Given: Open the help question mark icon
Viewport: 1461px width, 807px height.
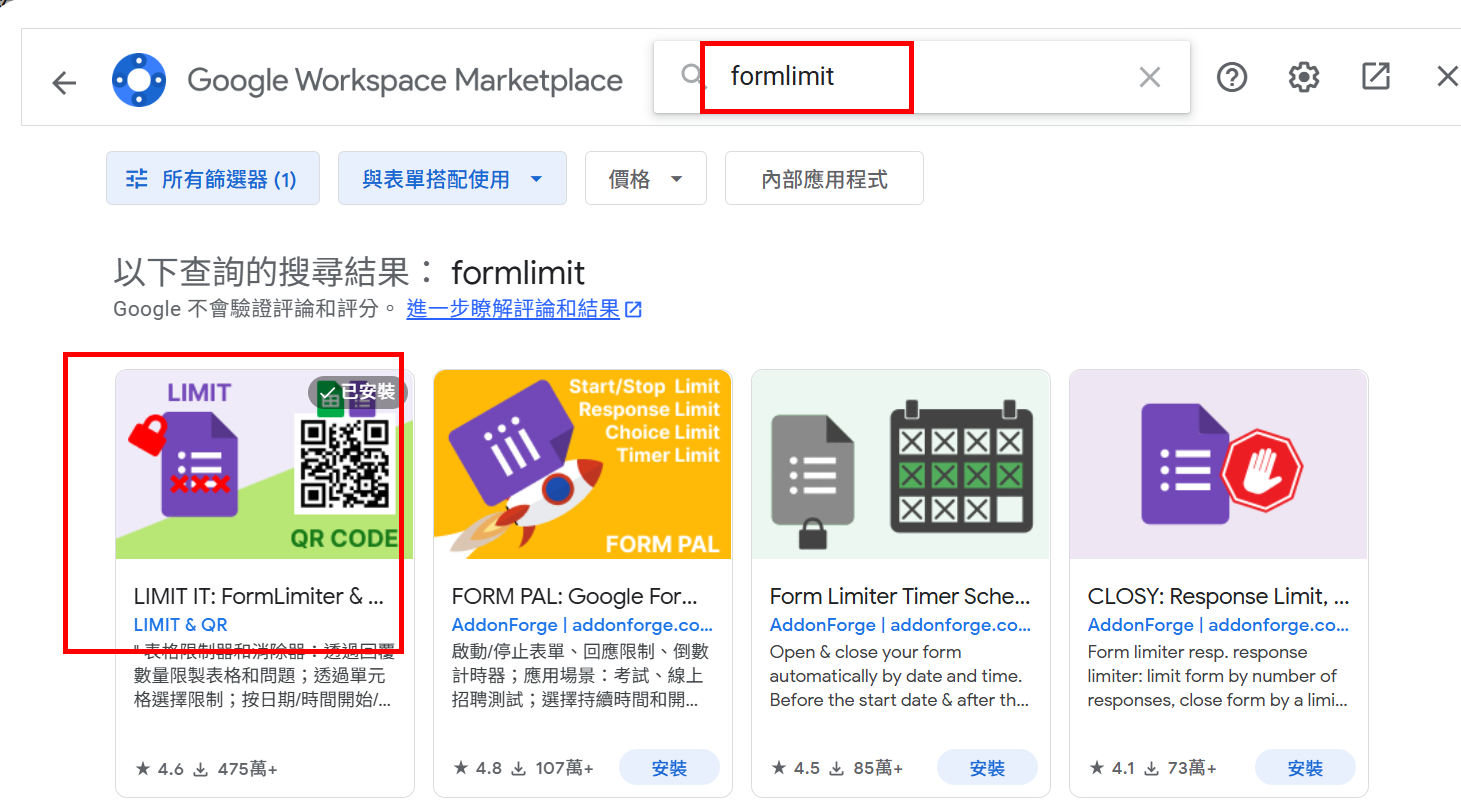Looking at the screenshot, I should pos(1231,77).
